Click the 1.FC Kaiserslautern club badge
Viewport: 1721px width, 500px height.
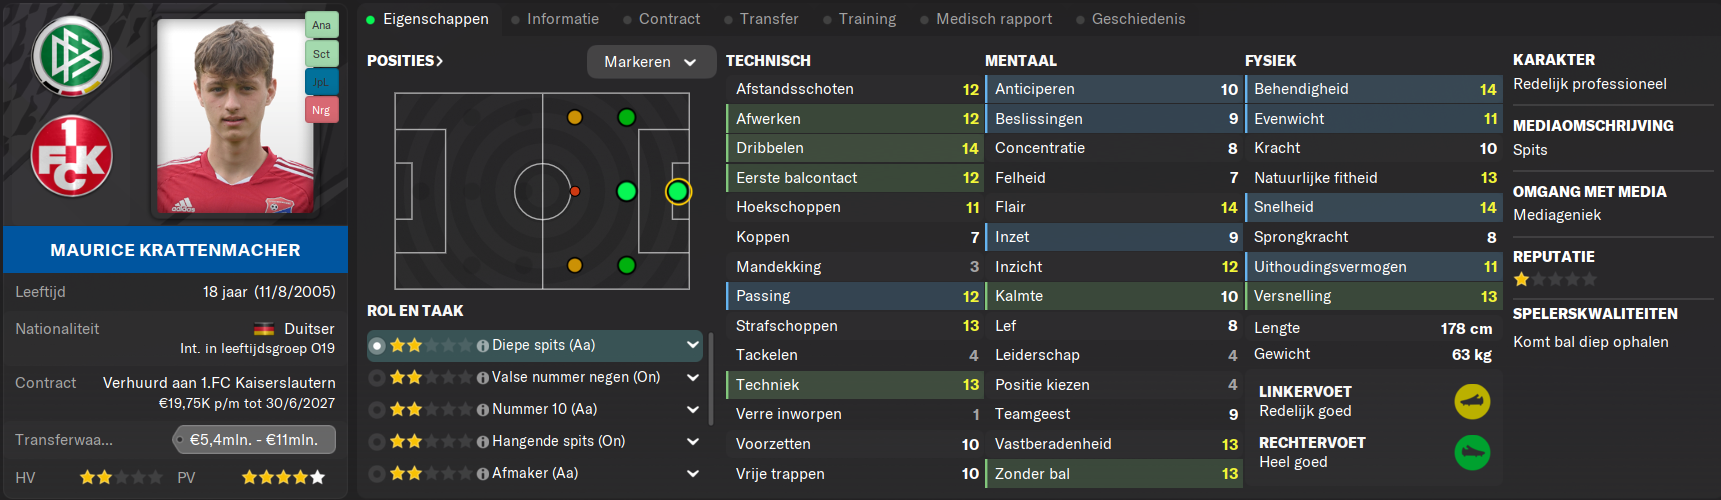(x=71, y=157)
